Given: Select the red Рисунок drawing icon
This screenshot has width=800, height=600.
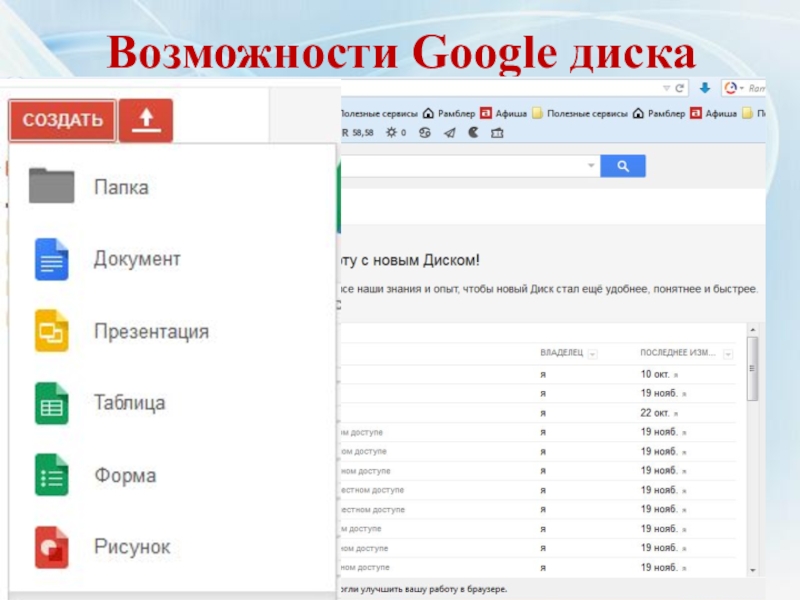Looking at the screenshot, I should [x=51, y=547].
